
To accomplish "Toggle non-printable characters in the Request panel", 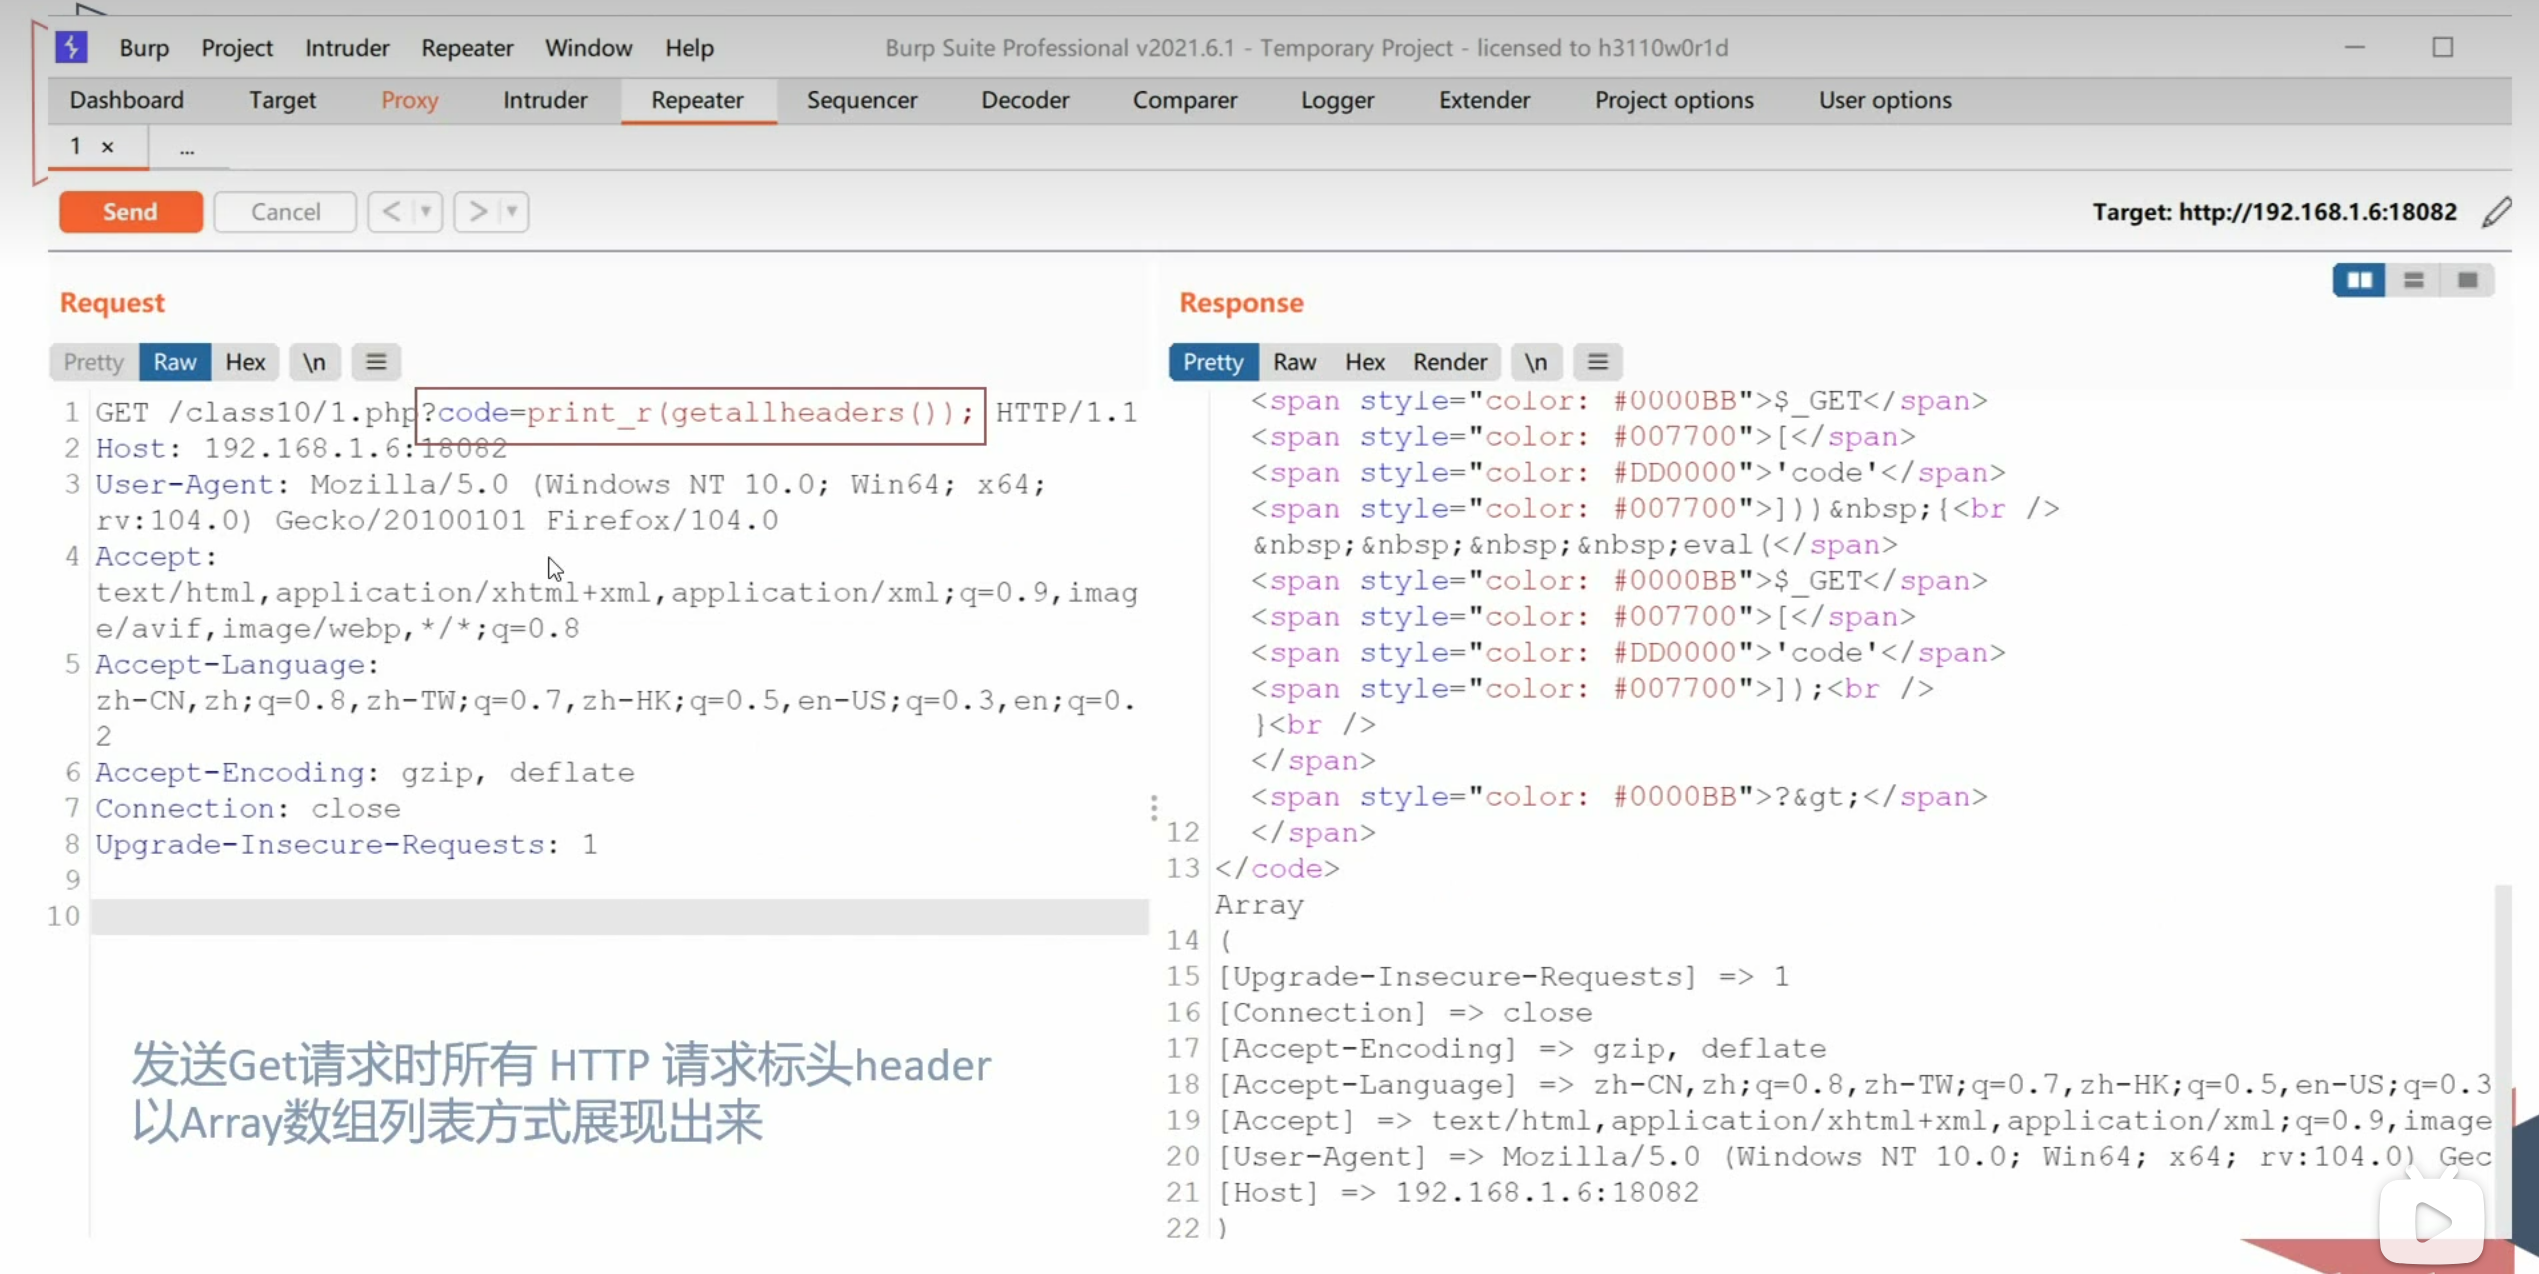I will pos(314,362).
